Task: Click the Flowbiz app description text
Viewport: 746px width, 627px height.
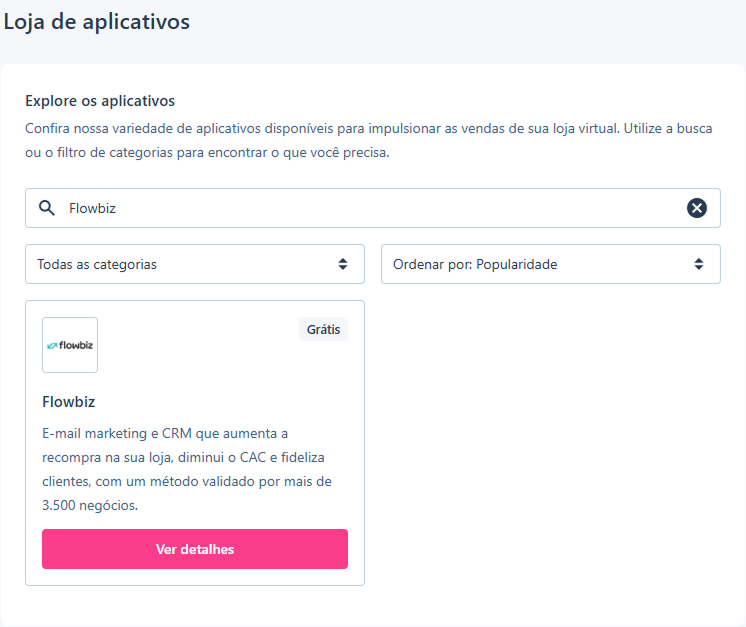Action: coord(187,469)
